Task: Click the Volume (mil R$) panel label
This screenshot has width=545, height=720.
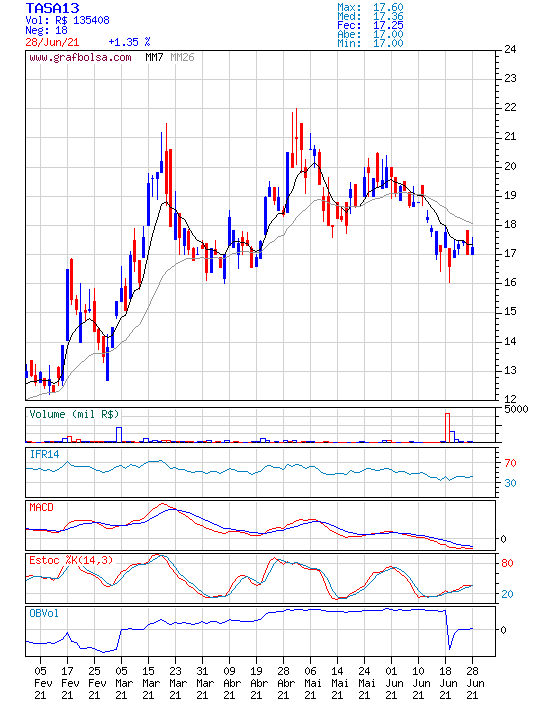Action: pyautogui.click(x=74, y=414)
